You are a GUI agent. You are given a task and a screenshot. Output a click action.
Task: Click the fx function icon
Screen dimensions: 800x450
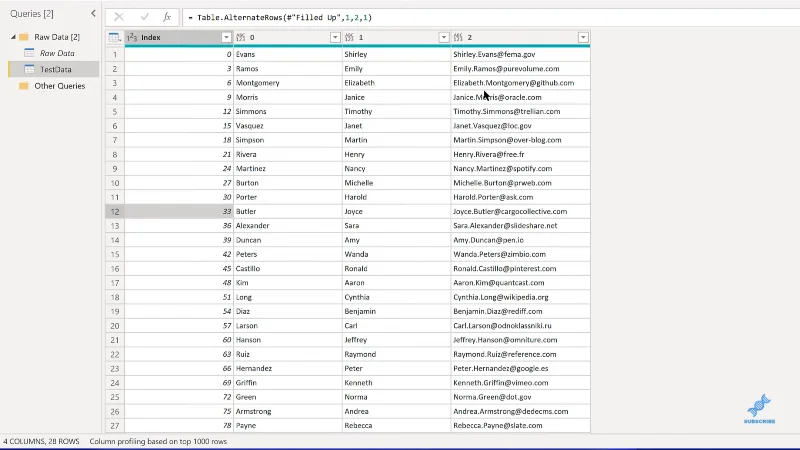pyautogui.click(x=167, y=17)
